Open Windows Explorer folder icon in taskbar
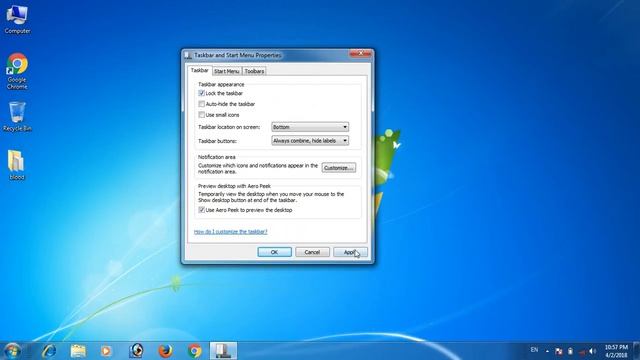640x360 pixels. (78, 351)
